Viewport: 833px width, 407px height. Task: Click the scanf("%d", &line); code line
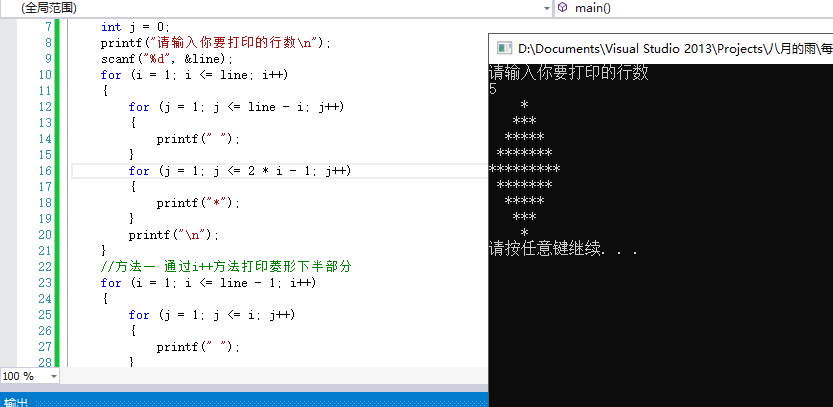tap(167, 59)
